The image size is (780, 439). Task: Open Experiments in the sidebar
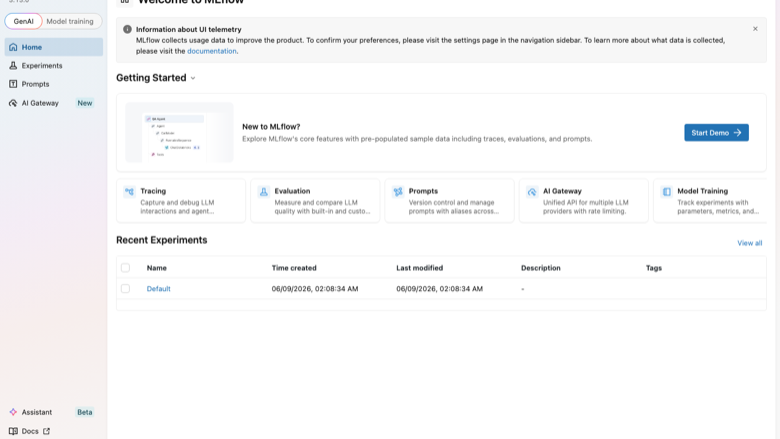point(54,66)
